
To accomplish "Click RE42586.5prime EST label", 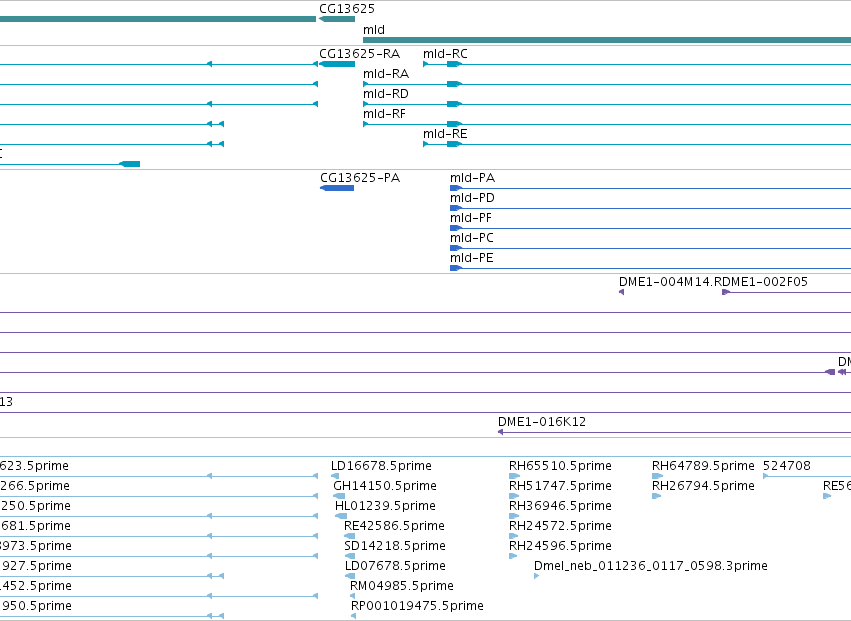I will coord(394,526).
